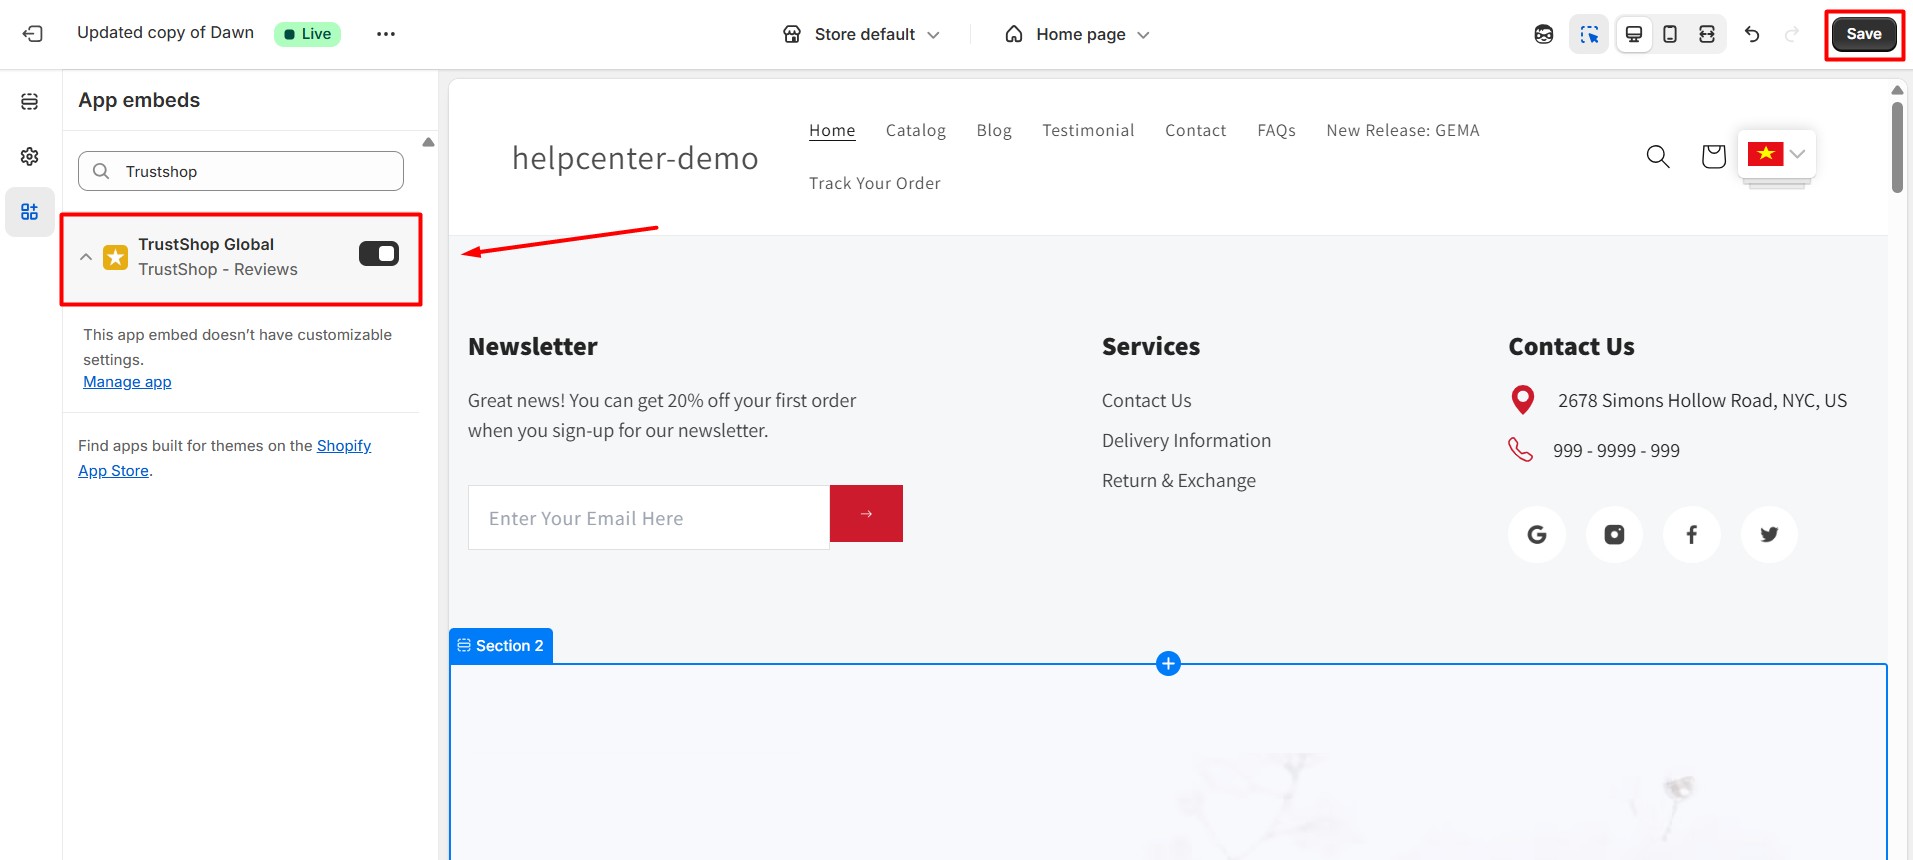Click the red location pin icon
Screen dimensions: 1913x860
tap(1522, 400)
